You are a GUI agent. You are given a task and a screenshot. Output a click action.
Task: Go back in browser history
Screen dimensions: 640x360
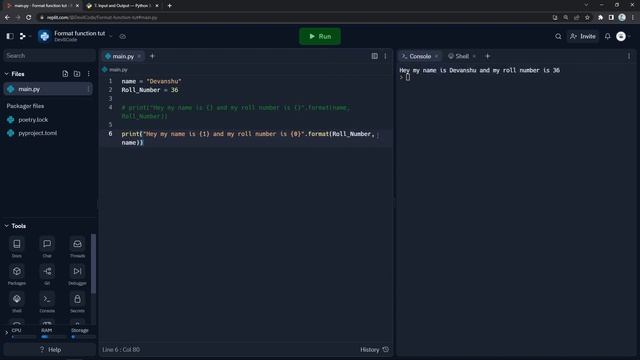pos(7,18)
